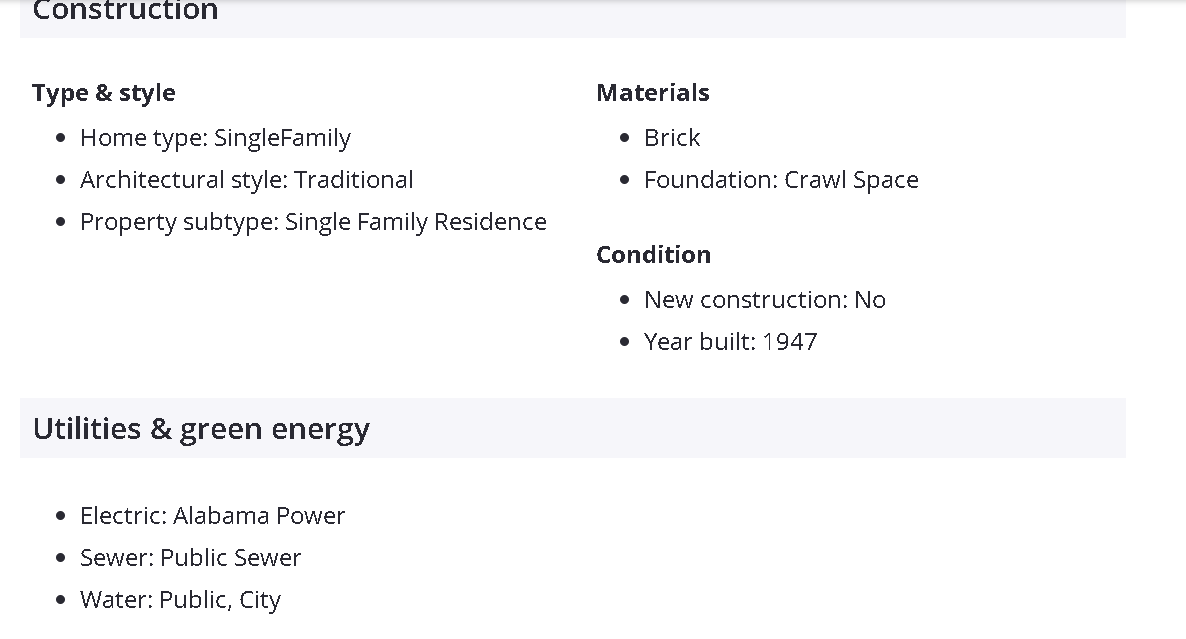Screen dimensions: 1186x639
Task: Select New construction: No item
Action: tap(765, 300)
